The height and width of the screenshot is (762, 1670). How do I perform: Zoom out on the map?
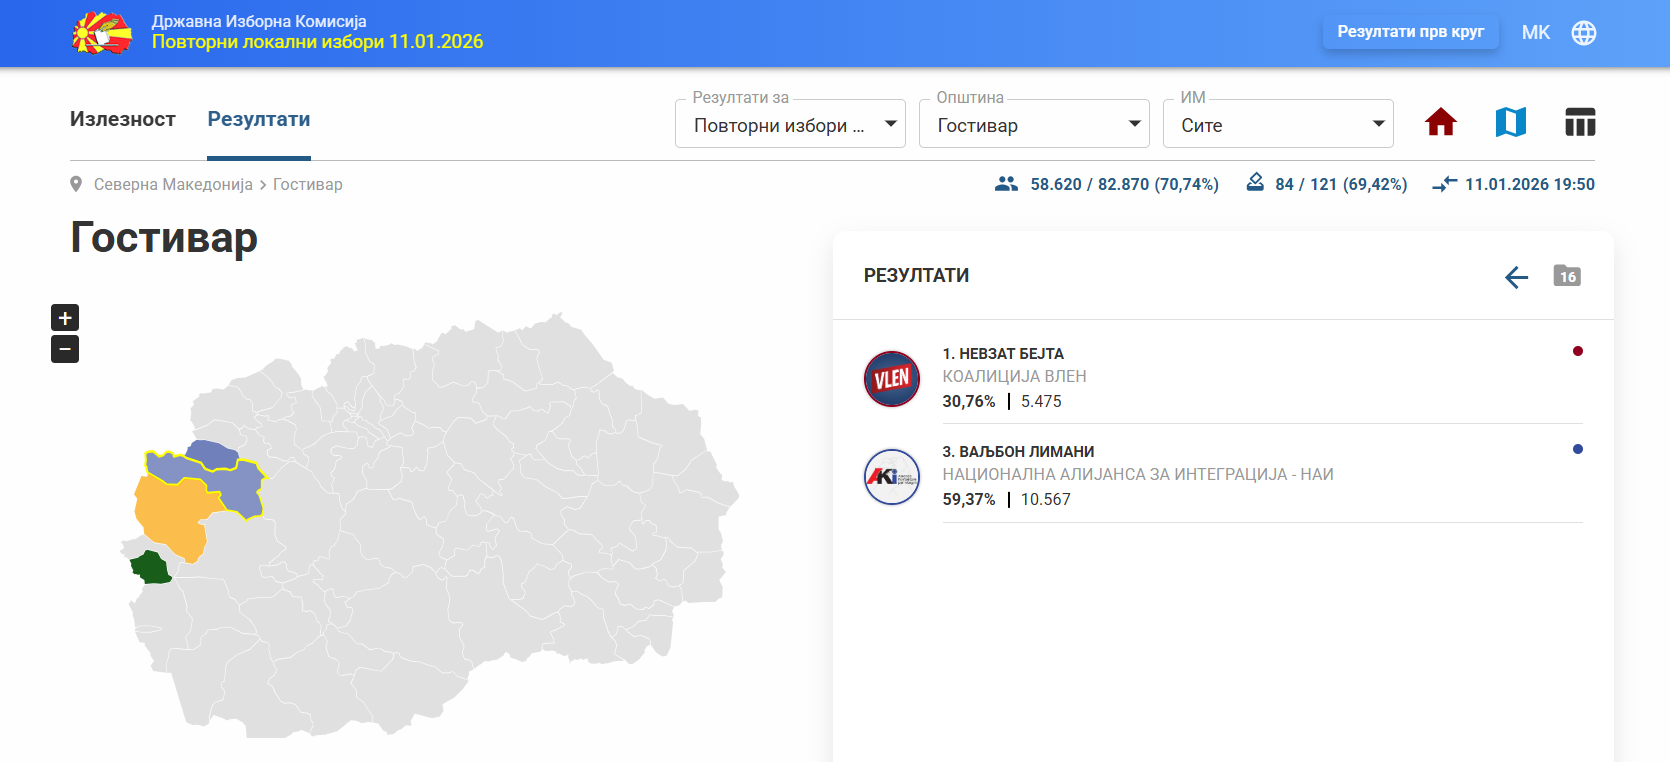tap(65, 349)
